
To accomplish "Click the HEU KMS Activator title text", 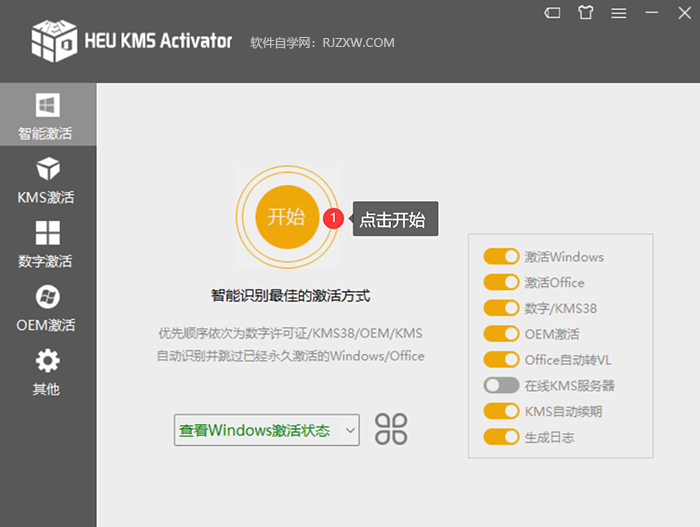I will (x=158, y=41).
